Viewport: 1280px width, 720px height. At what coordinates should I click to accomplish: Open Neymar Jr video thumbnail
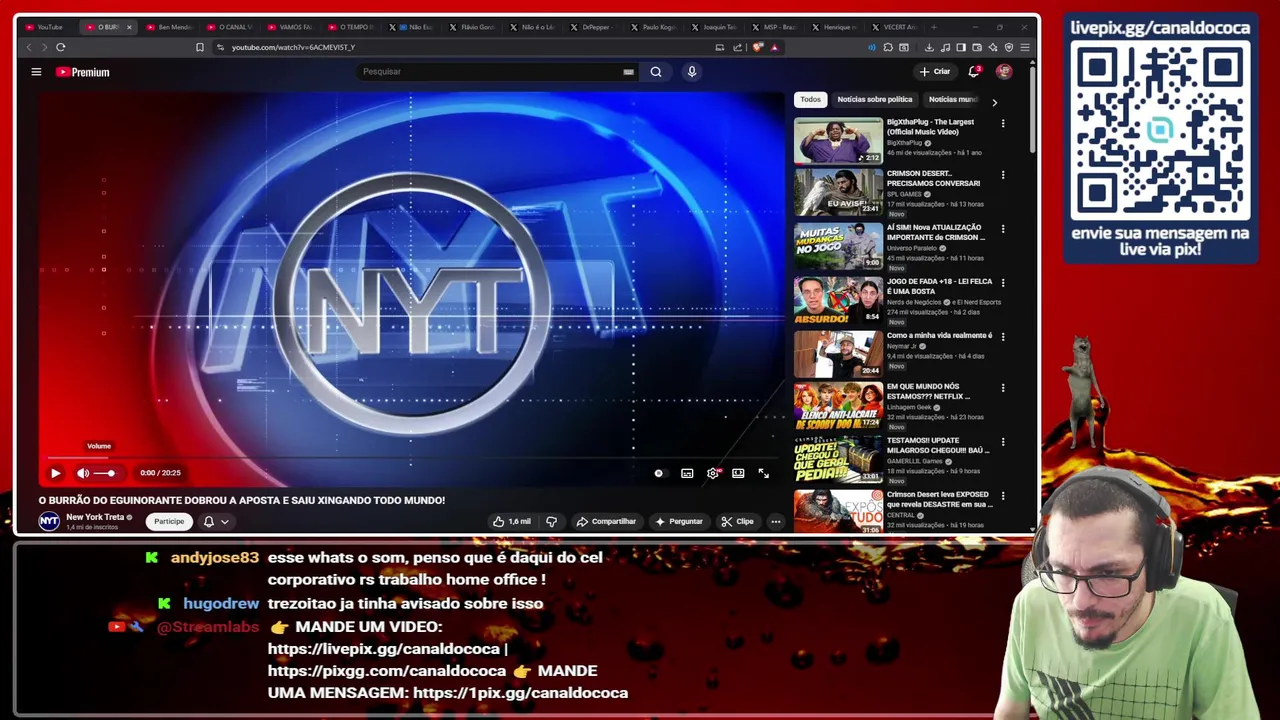click(839, 354)
